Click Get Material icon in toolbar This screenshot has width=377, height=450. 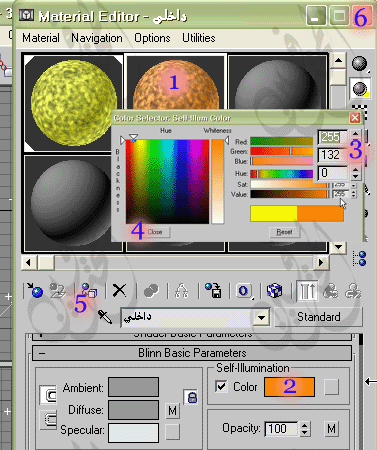35,290
